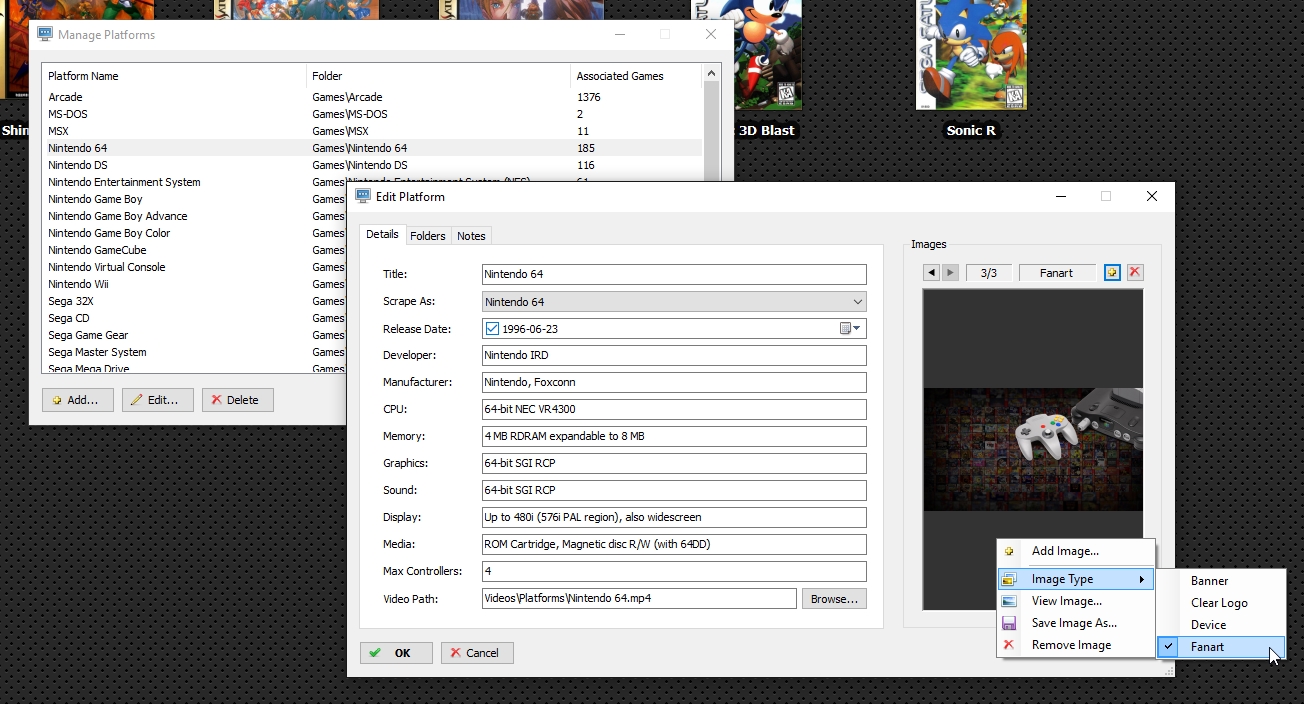
Task: Sort by Folder column header
Action: [438, 76]
